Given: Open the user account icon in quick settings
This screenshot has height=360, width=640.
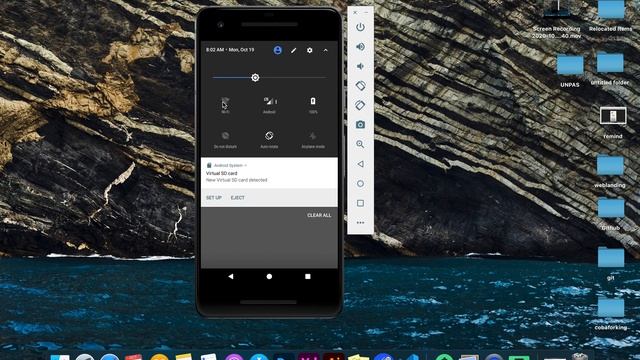Looking at the screenshot, I should (x=278, y=50).
